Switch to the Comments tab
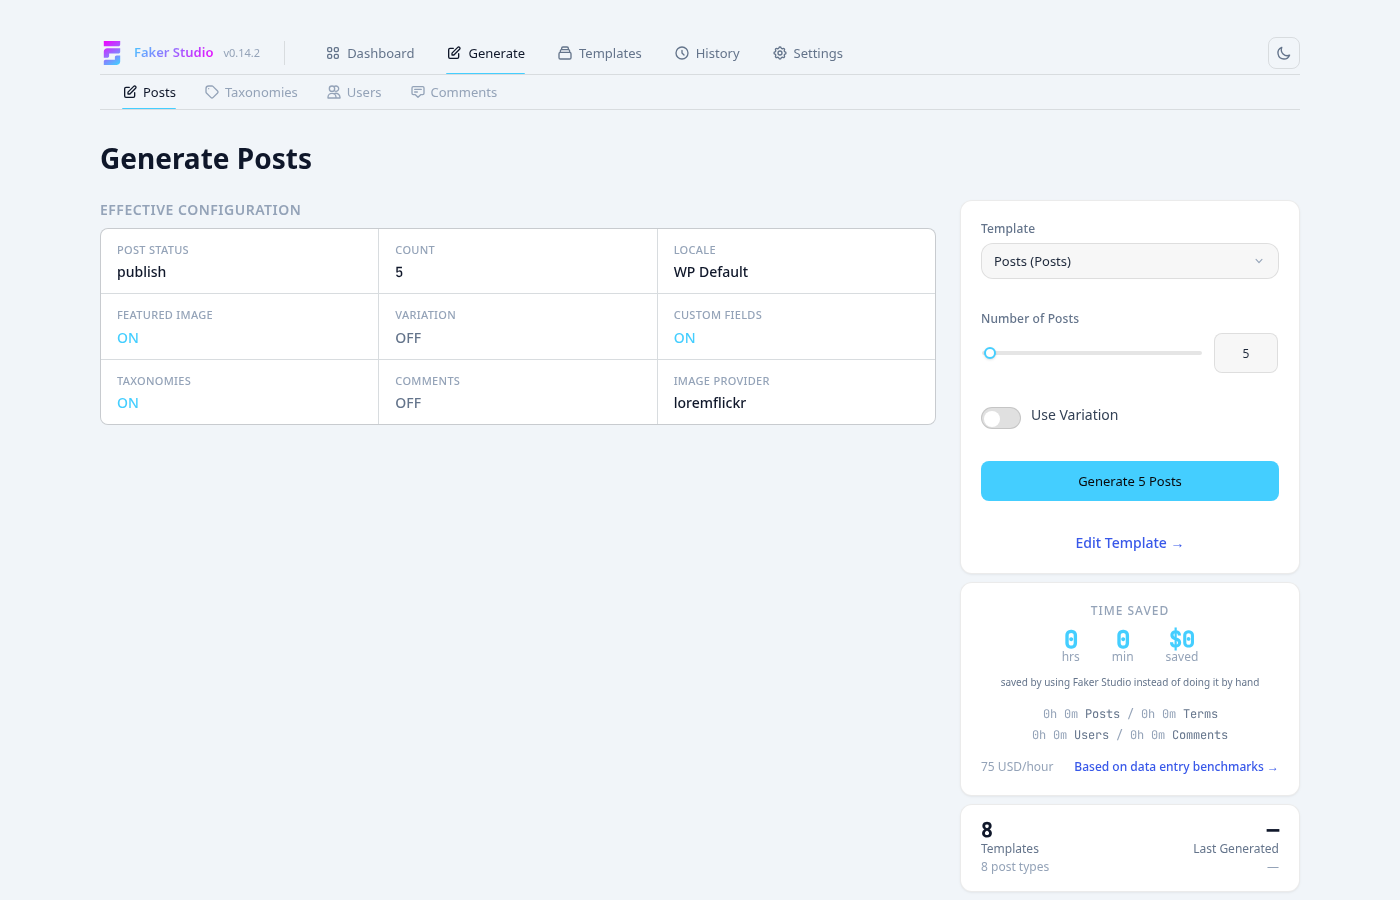This screenshot has width=1400, height=900. 454,92
